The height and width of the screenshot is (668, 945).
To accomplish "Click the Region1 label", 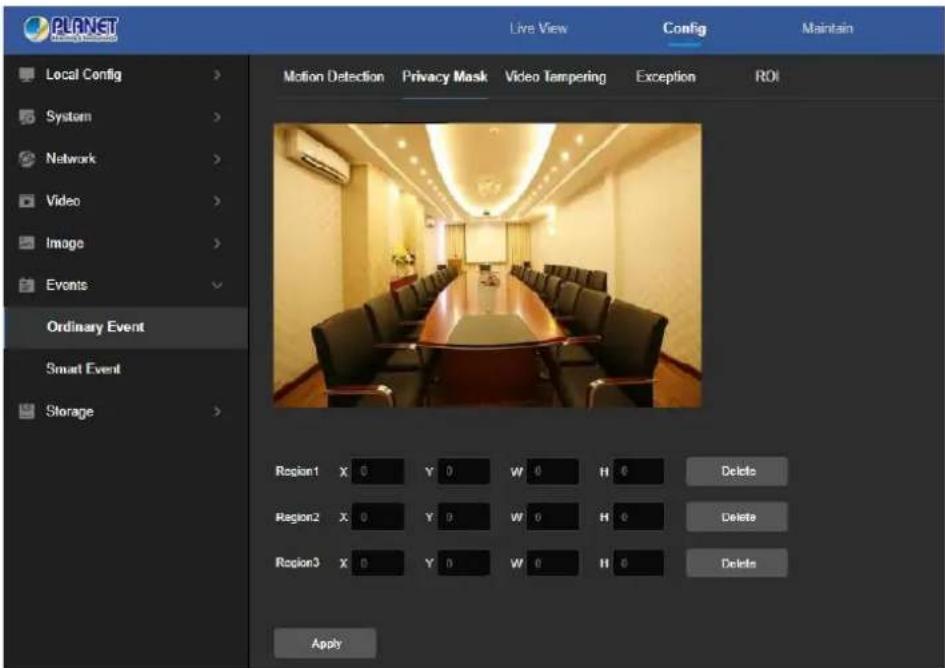I will pos(297,471).
